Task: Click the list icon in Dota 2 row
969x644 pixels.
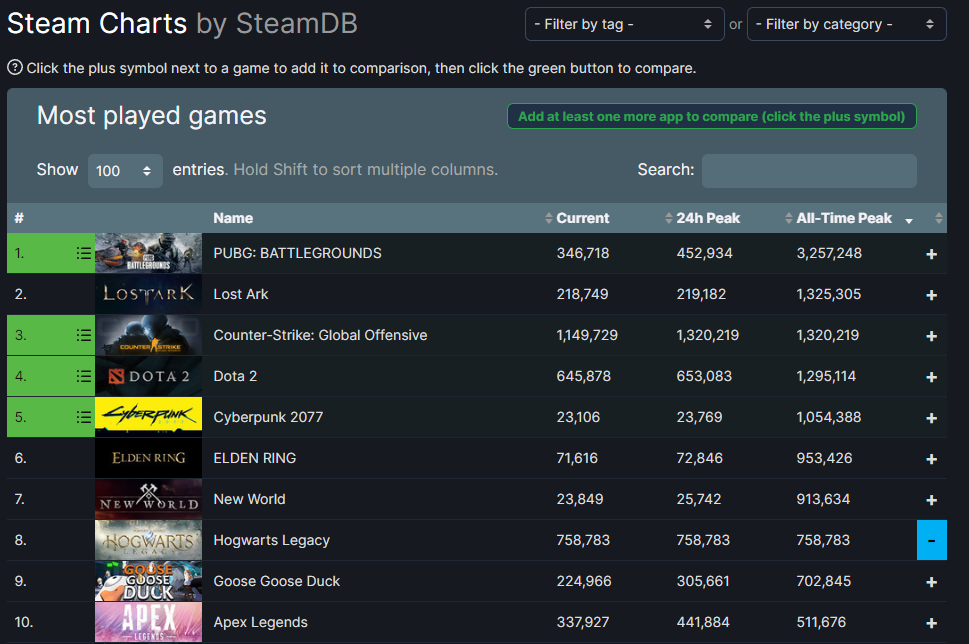Action: coord(84,376)
